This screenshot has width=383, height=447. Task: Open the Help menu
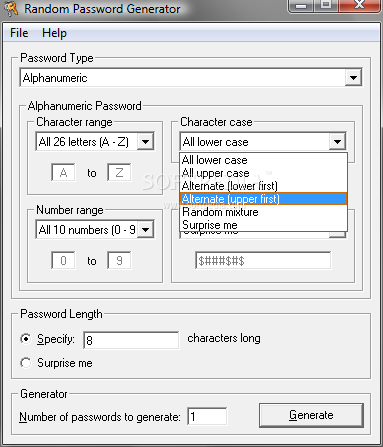[x=54, y=33]
